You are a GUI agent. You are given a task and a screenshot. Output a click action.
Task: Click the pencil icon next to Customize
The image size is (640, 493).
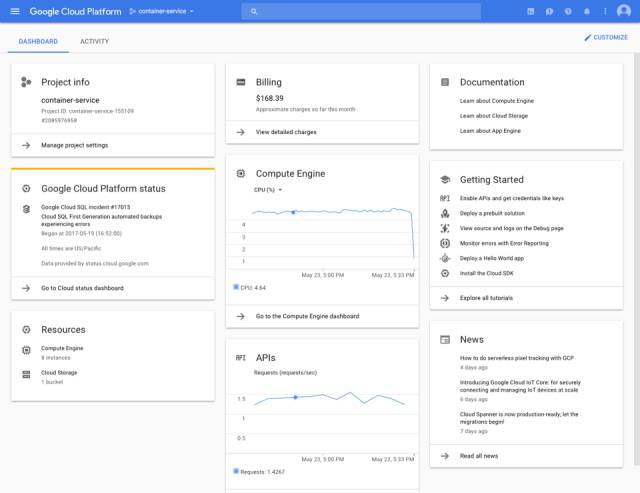[x=588, y=37]
